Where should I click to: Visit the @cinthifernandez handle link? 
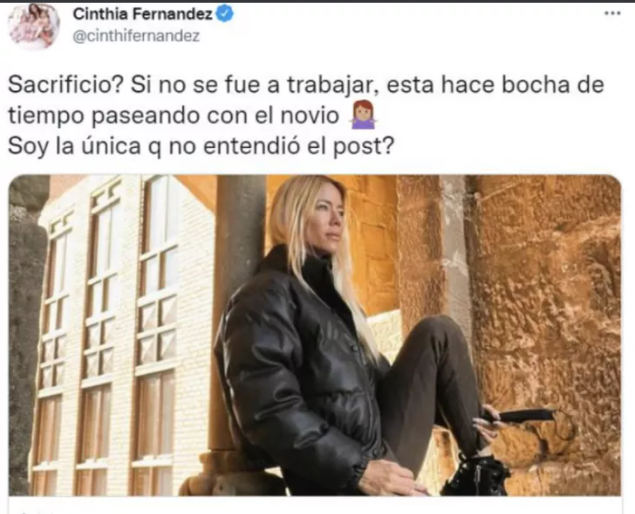[136, 36]
